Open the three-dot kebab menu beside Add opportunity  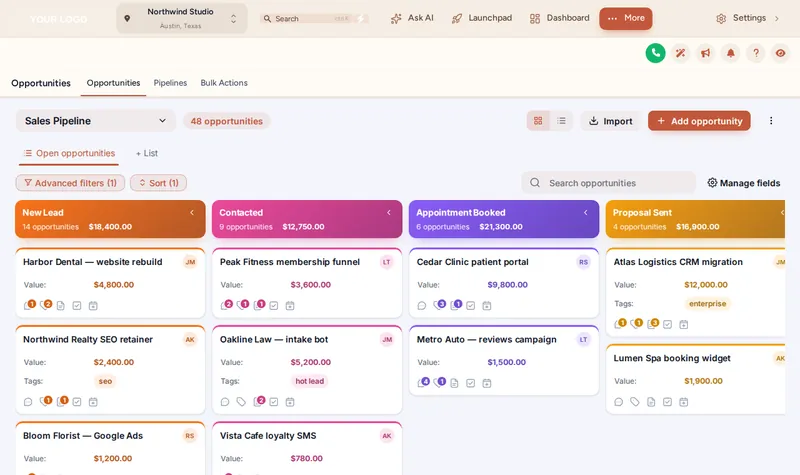click(x=771, y=121)
